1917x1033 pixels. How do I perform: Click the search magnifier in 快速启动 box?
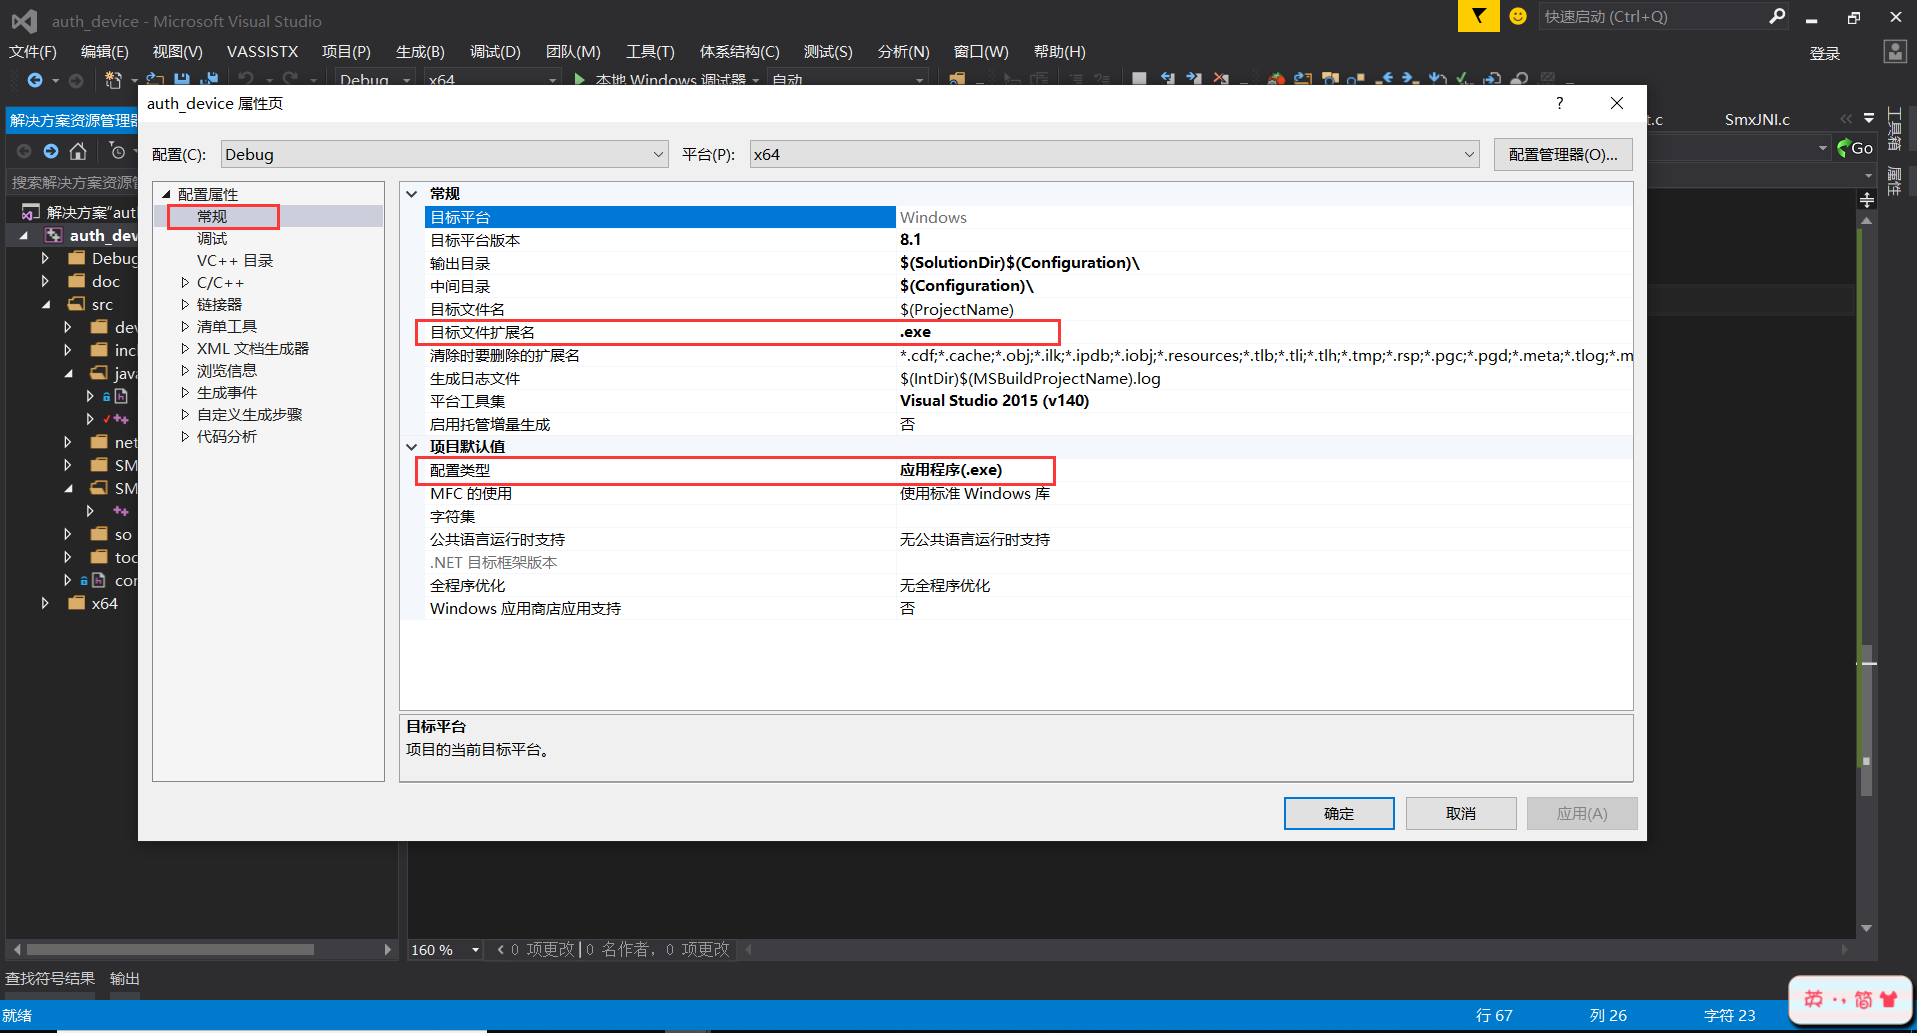pyautogui.click(x=1777, y=16)
